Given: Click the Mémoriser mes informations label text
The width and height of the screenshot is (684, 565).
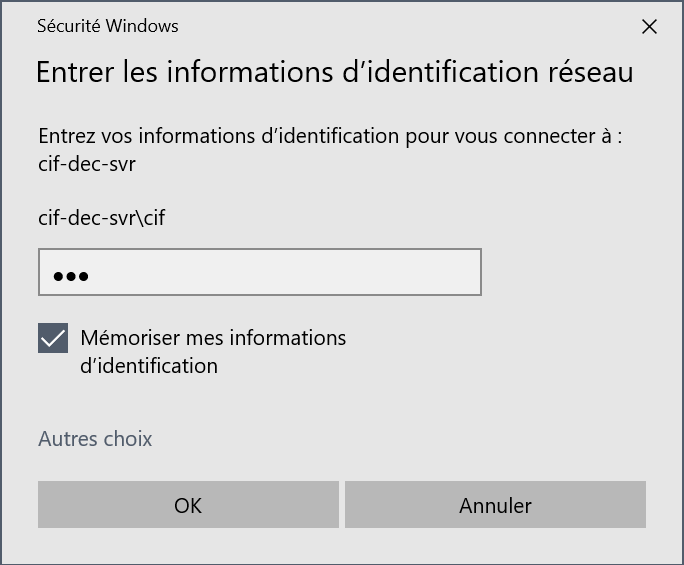Looking at the screenshot, I should [x=213, y=338].
